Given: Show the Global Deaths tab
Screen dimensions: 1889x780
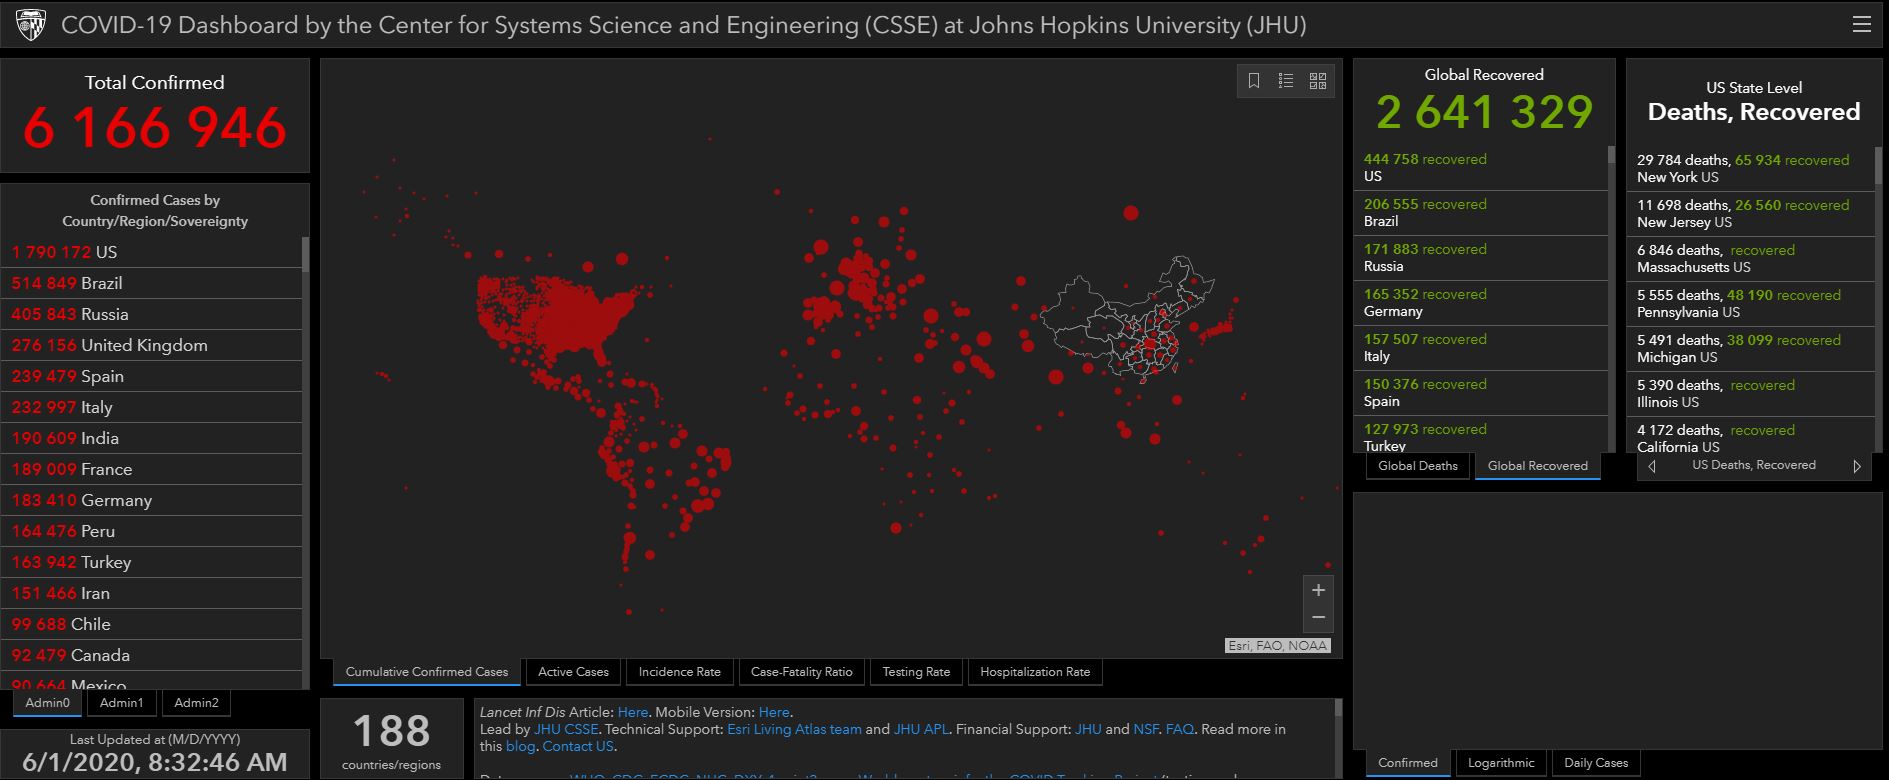Looking at the screenshot, I should [1417, 466].
